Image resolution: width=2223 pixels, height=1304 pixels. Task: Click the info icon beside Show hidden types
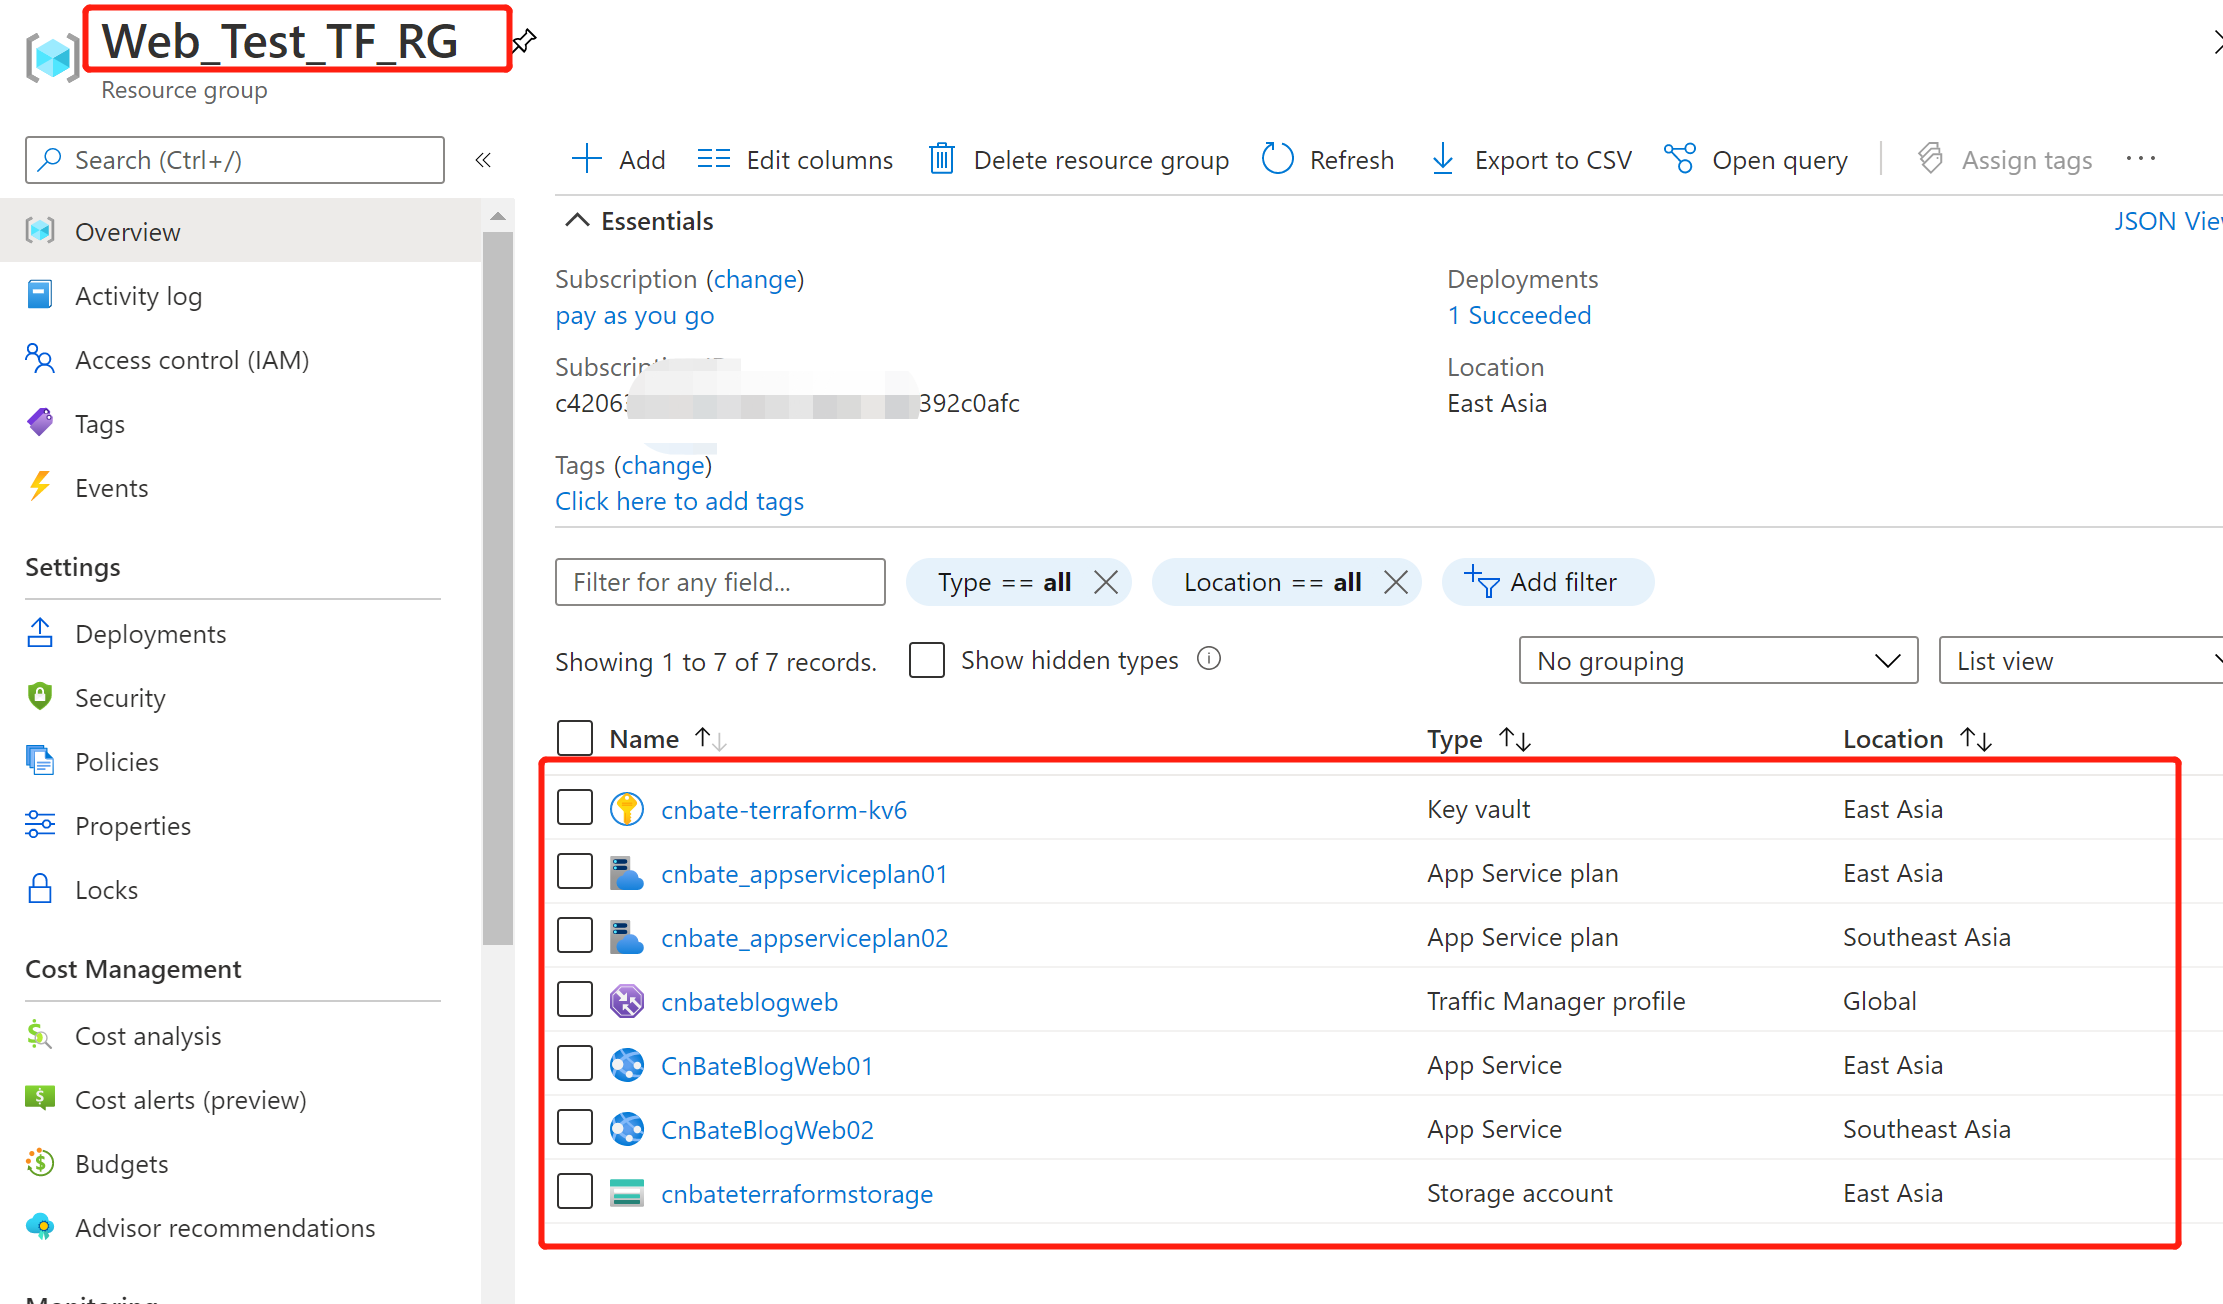[x=1209, y=659]
